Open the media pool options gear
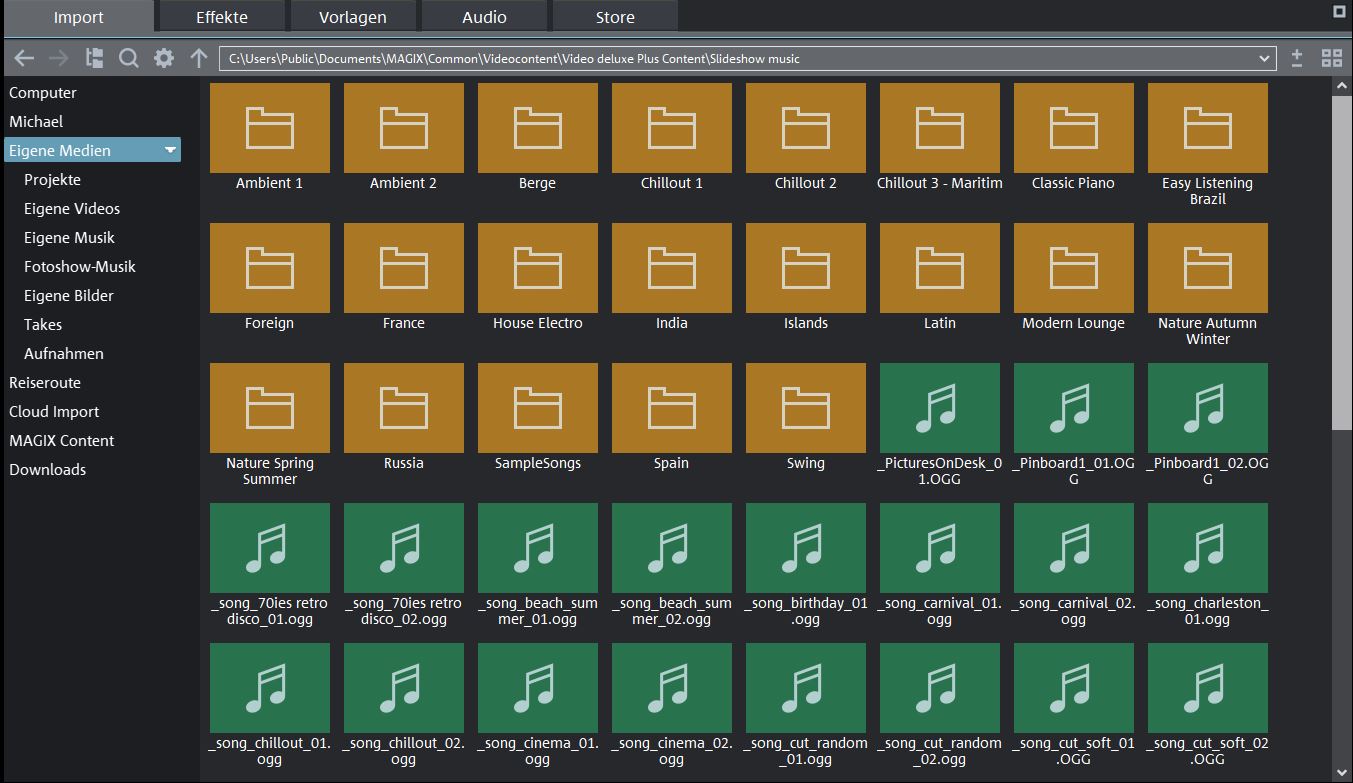 point(164,58)
